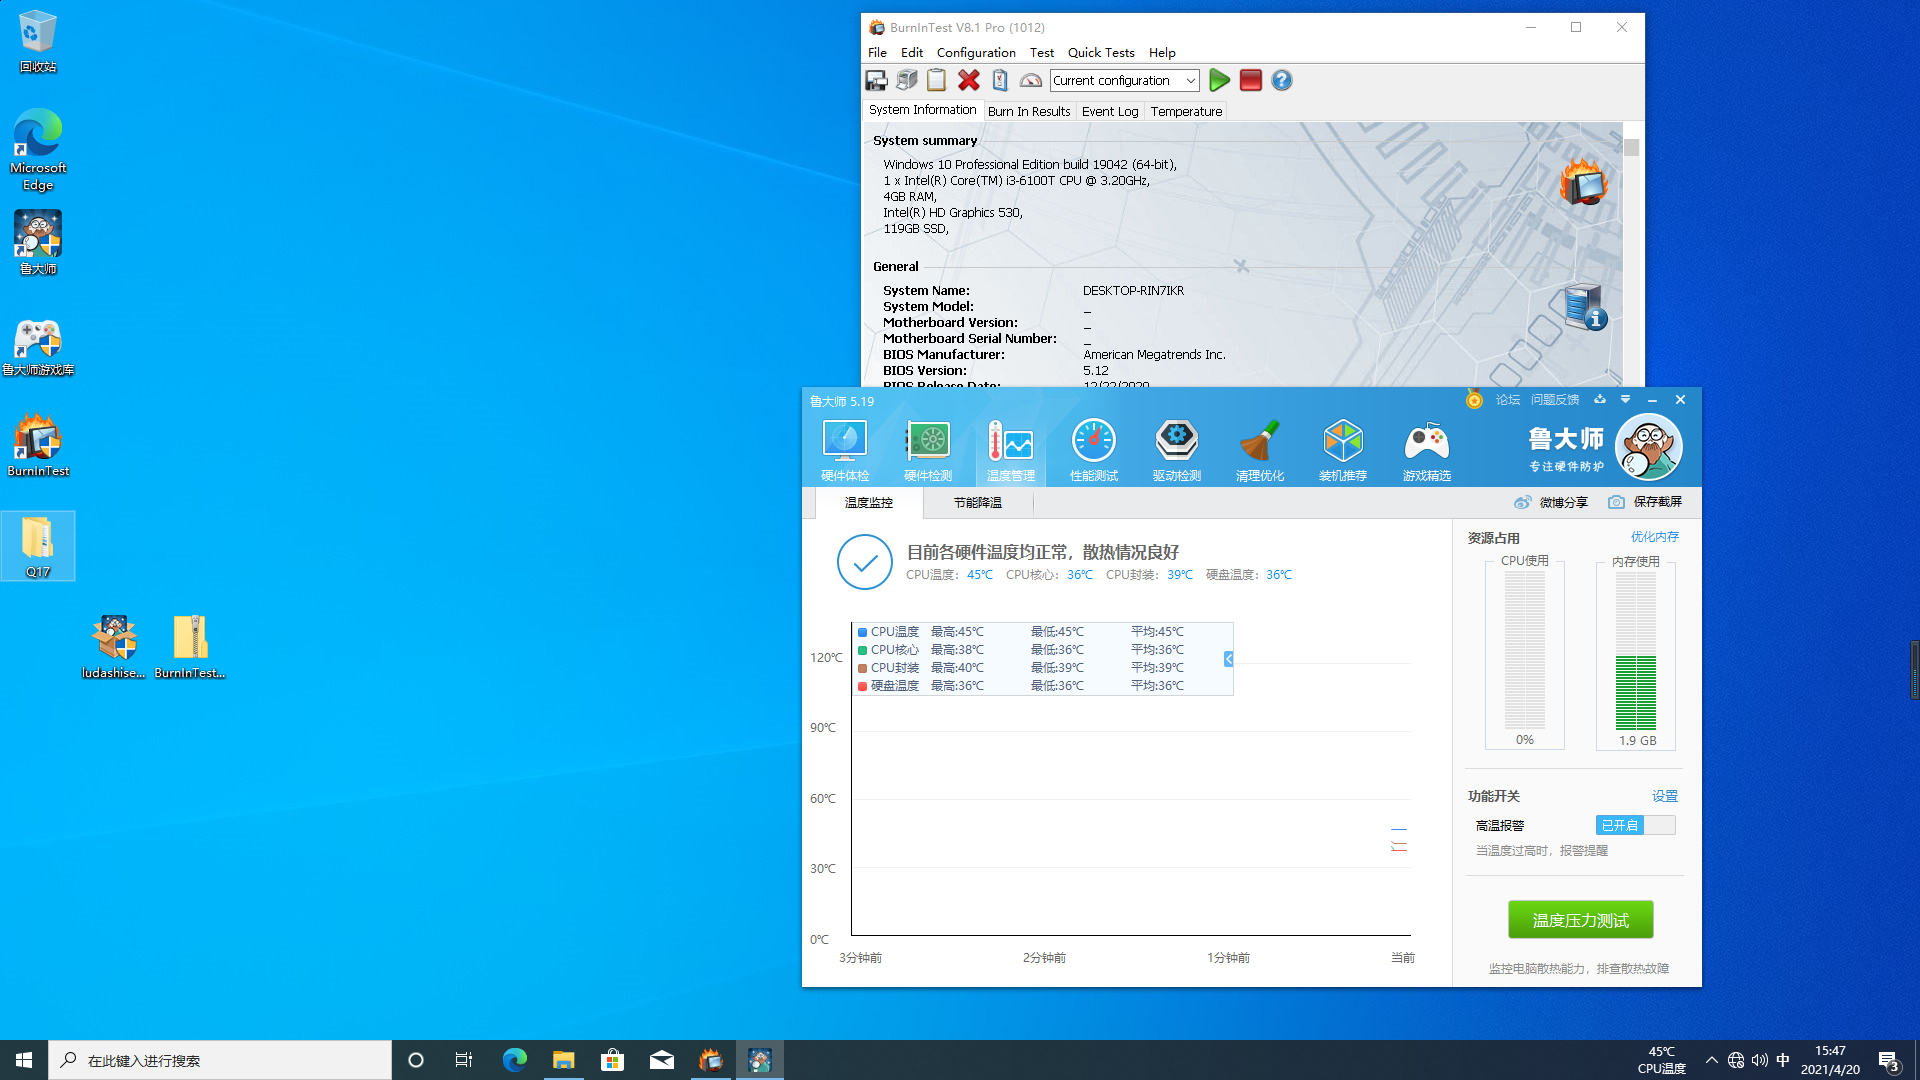Click the 温度压力测试 button
This screenshot has height=1080, width=1920.
pyautogui.click(x=1580, y=919)
